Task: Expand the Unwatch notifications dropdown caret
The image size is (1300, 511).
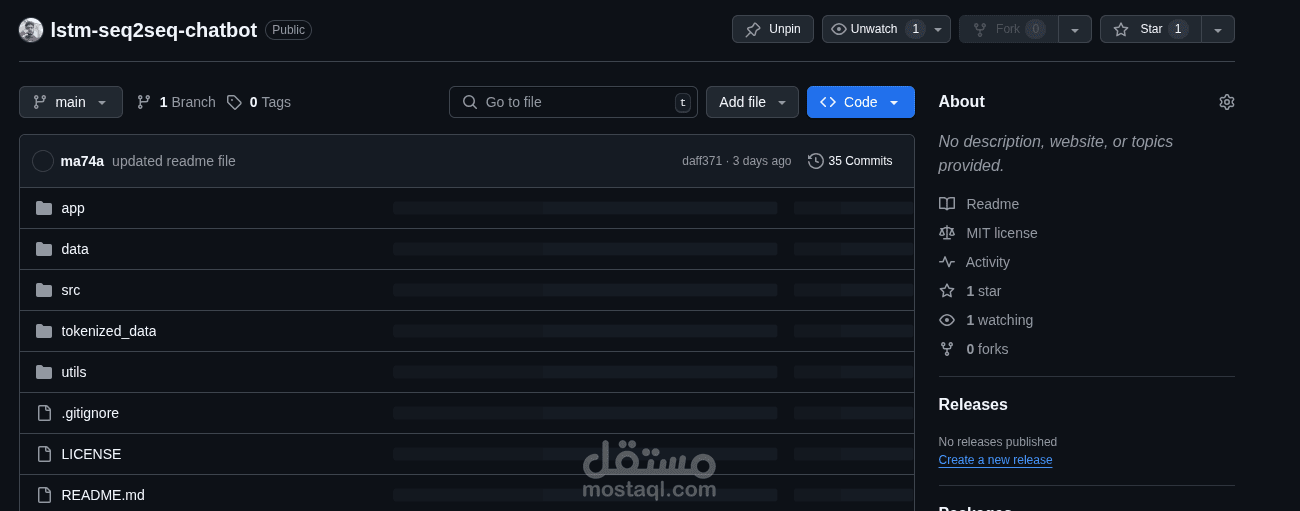Action: pos(938,29)
